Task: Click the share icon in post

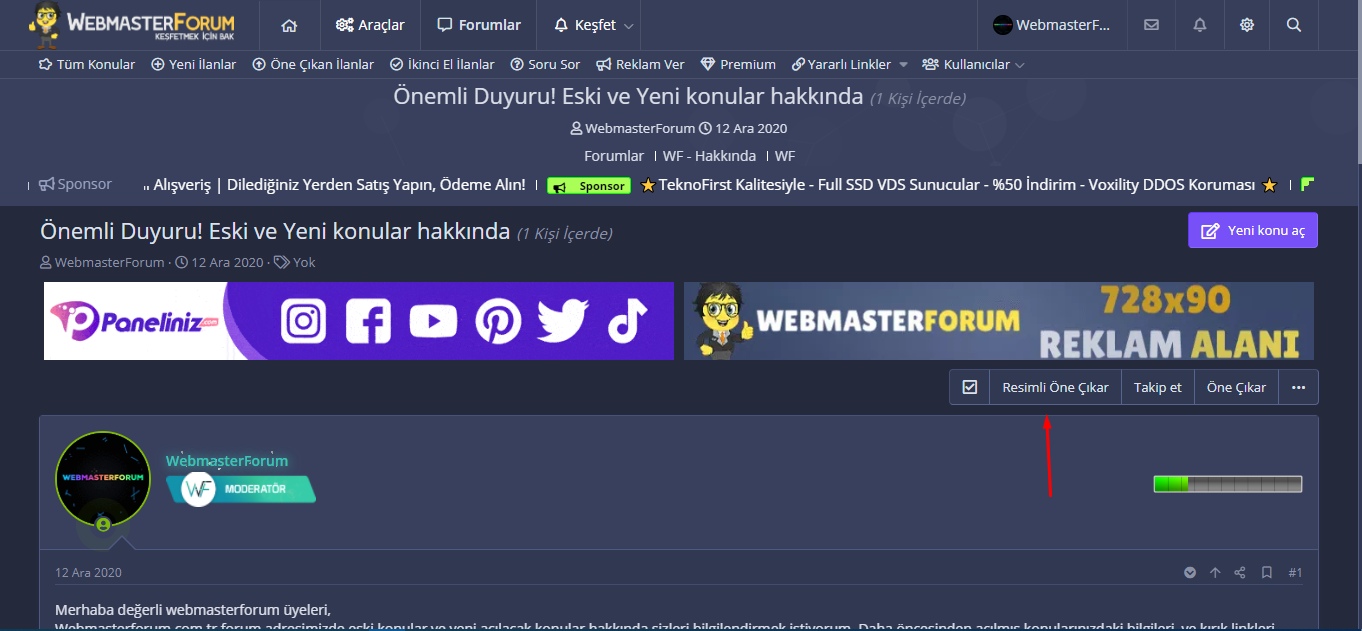Action: pyautogui.click(x=1240, y=573)
